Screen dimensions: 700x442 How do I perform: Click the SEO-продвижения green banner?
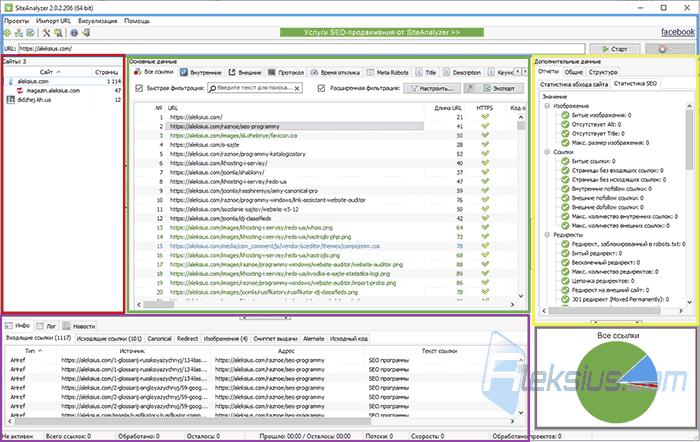(x=382, y=33)
